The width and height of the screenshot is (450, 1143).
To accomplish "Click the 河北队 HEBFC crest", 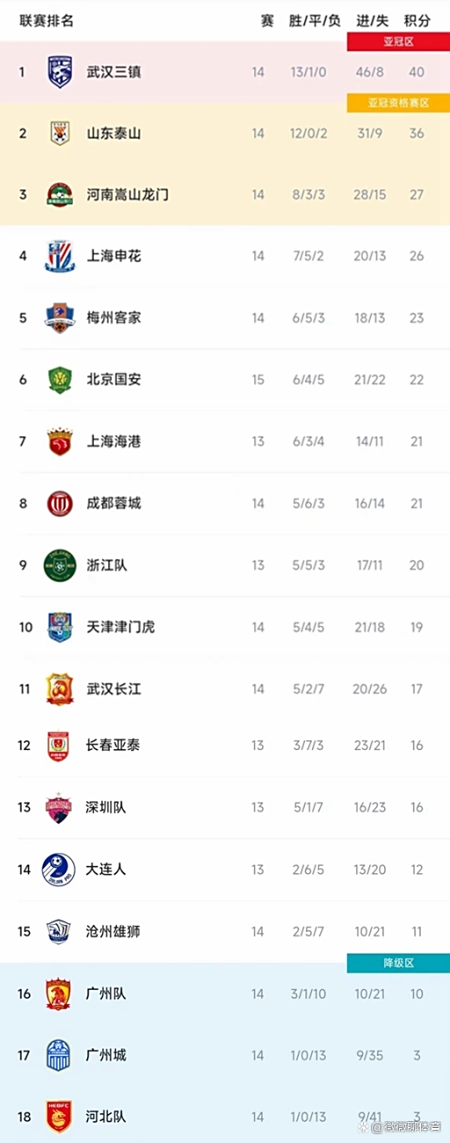I will coord(59,1117).
